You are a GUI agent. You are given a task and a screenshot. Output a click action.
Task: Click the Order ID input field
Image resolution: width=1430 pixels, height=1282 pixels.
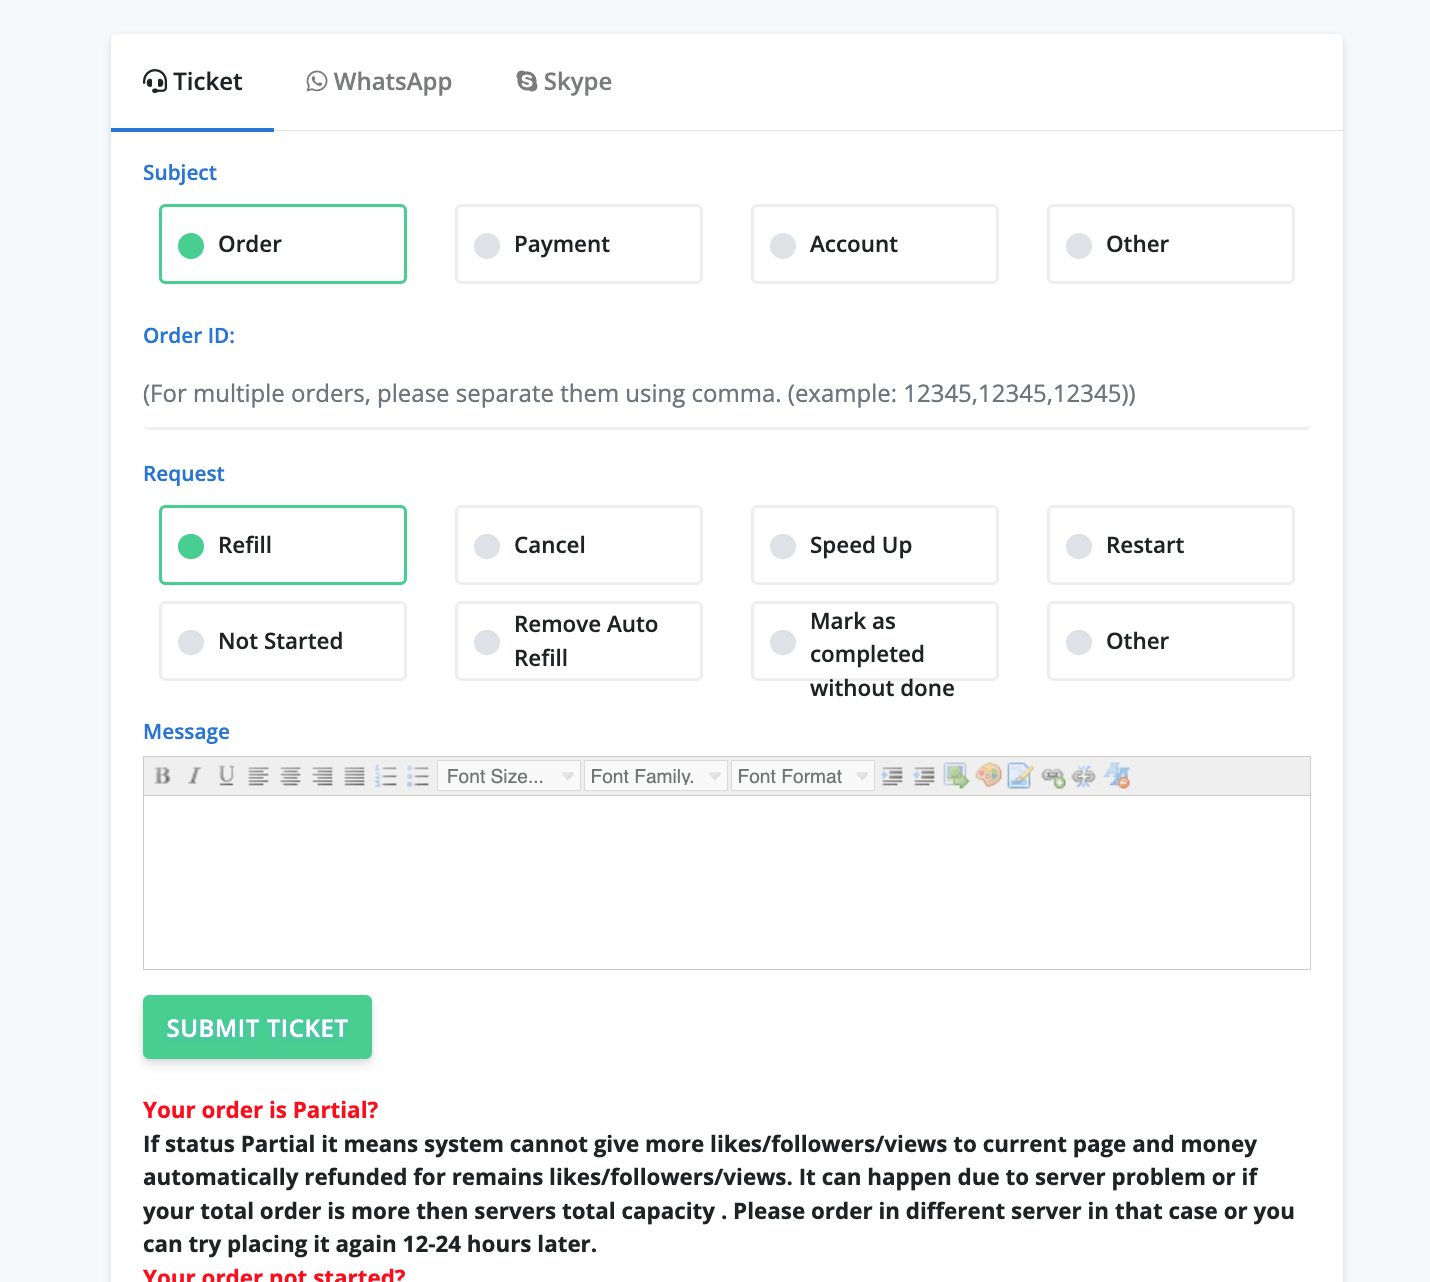click(727, 394)
